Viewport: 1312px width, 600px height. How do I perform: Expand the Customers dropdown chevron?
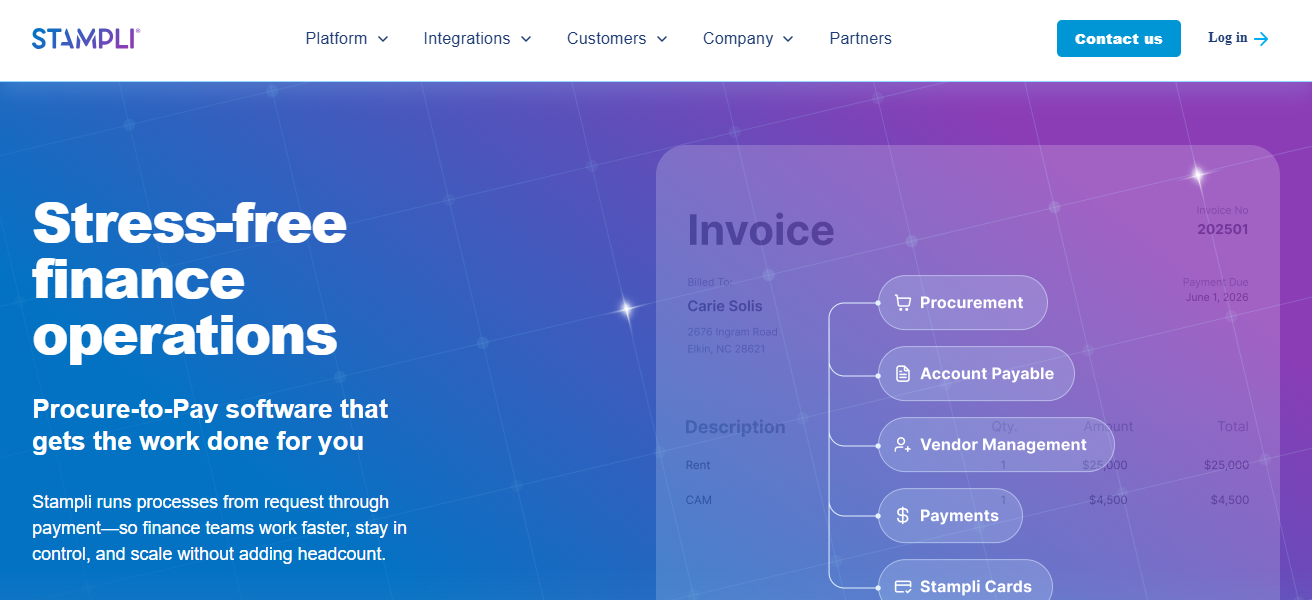pos(662,39)
